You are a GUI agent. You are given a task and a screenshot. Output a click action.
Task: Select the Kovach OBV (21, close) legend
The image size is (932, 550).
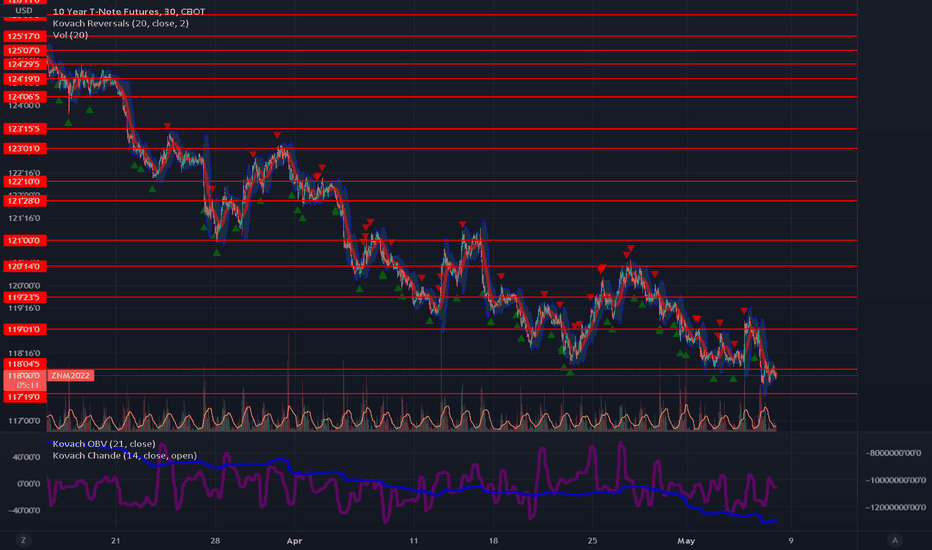pyautogui.click(x=103, y=444)
